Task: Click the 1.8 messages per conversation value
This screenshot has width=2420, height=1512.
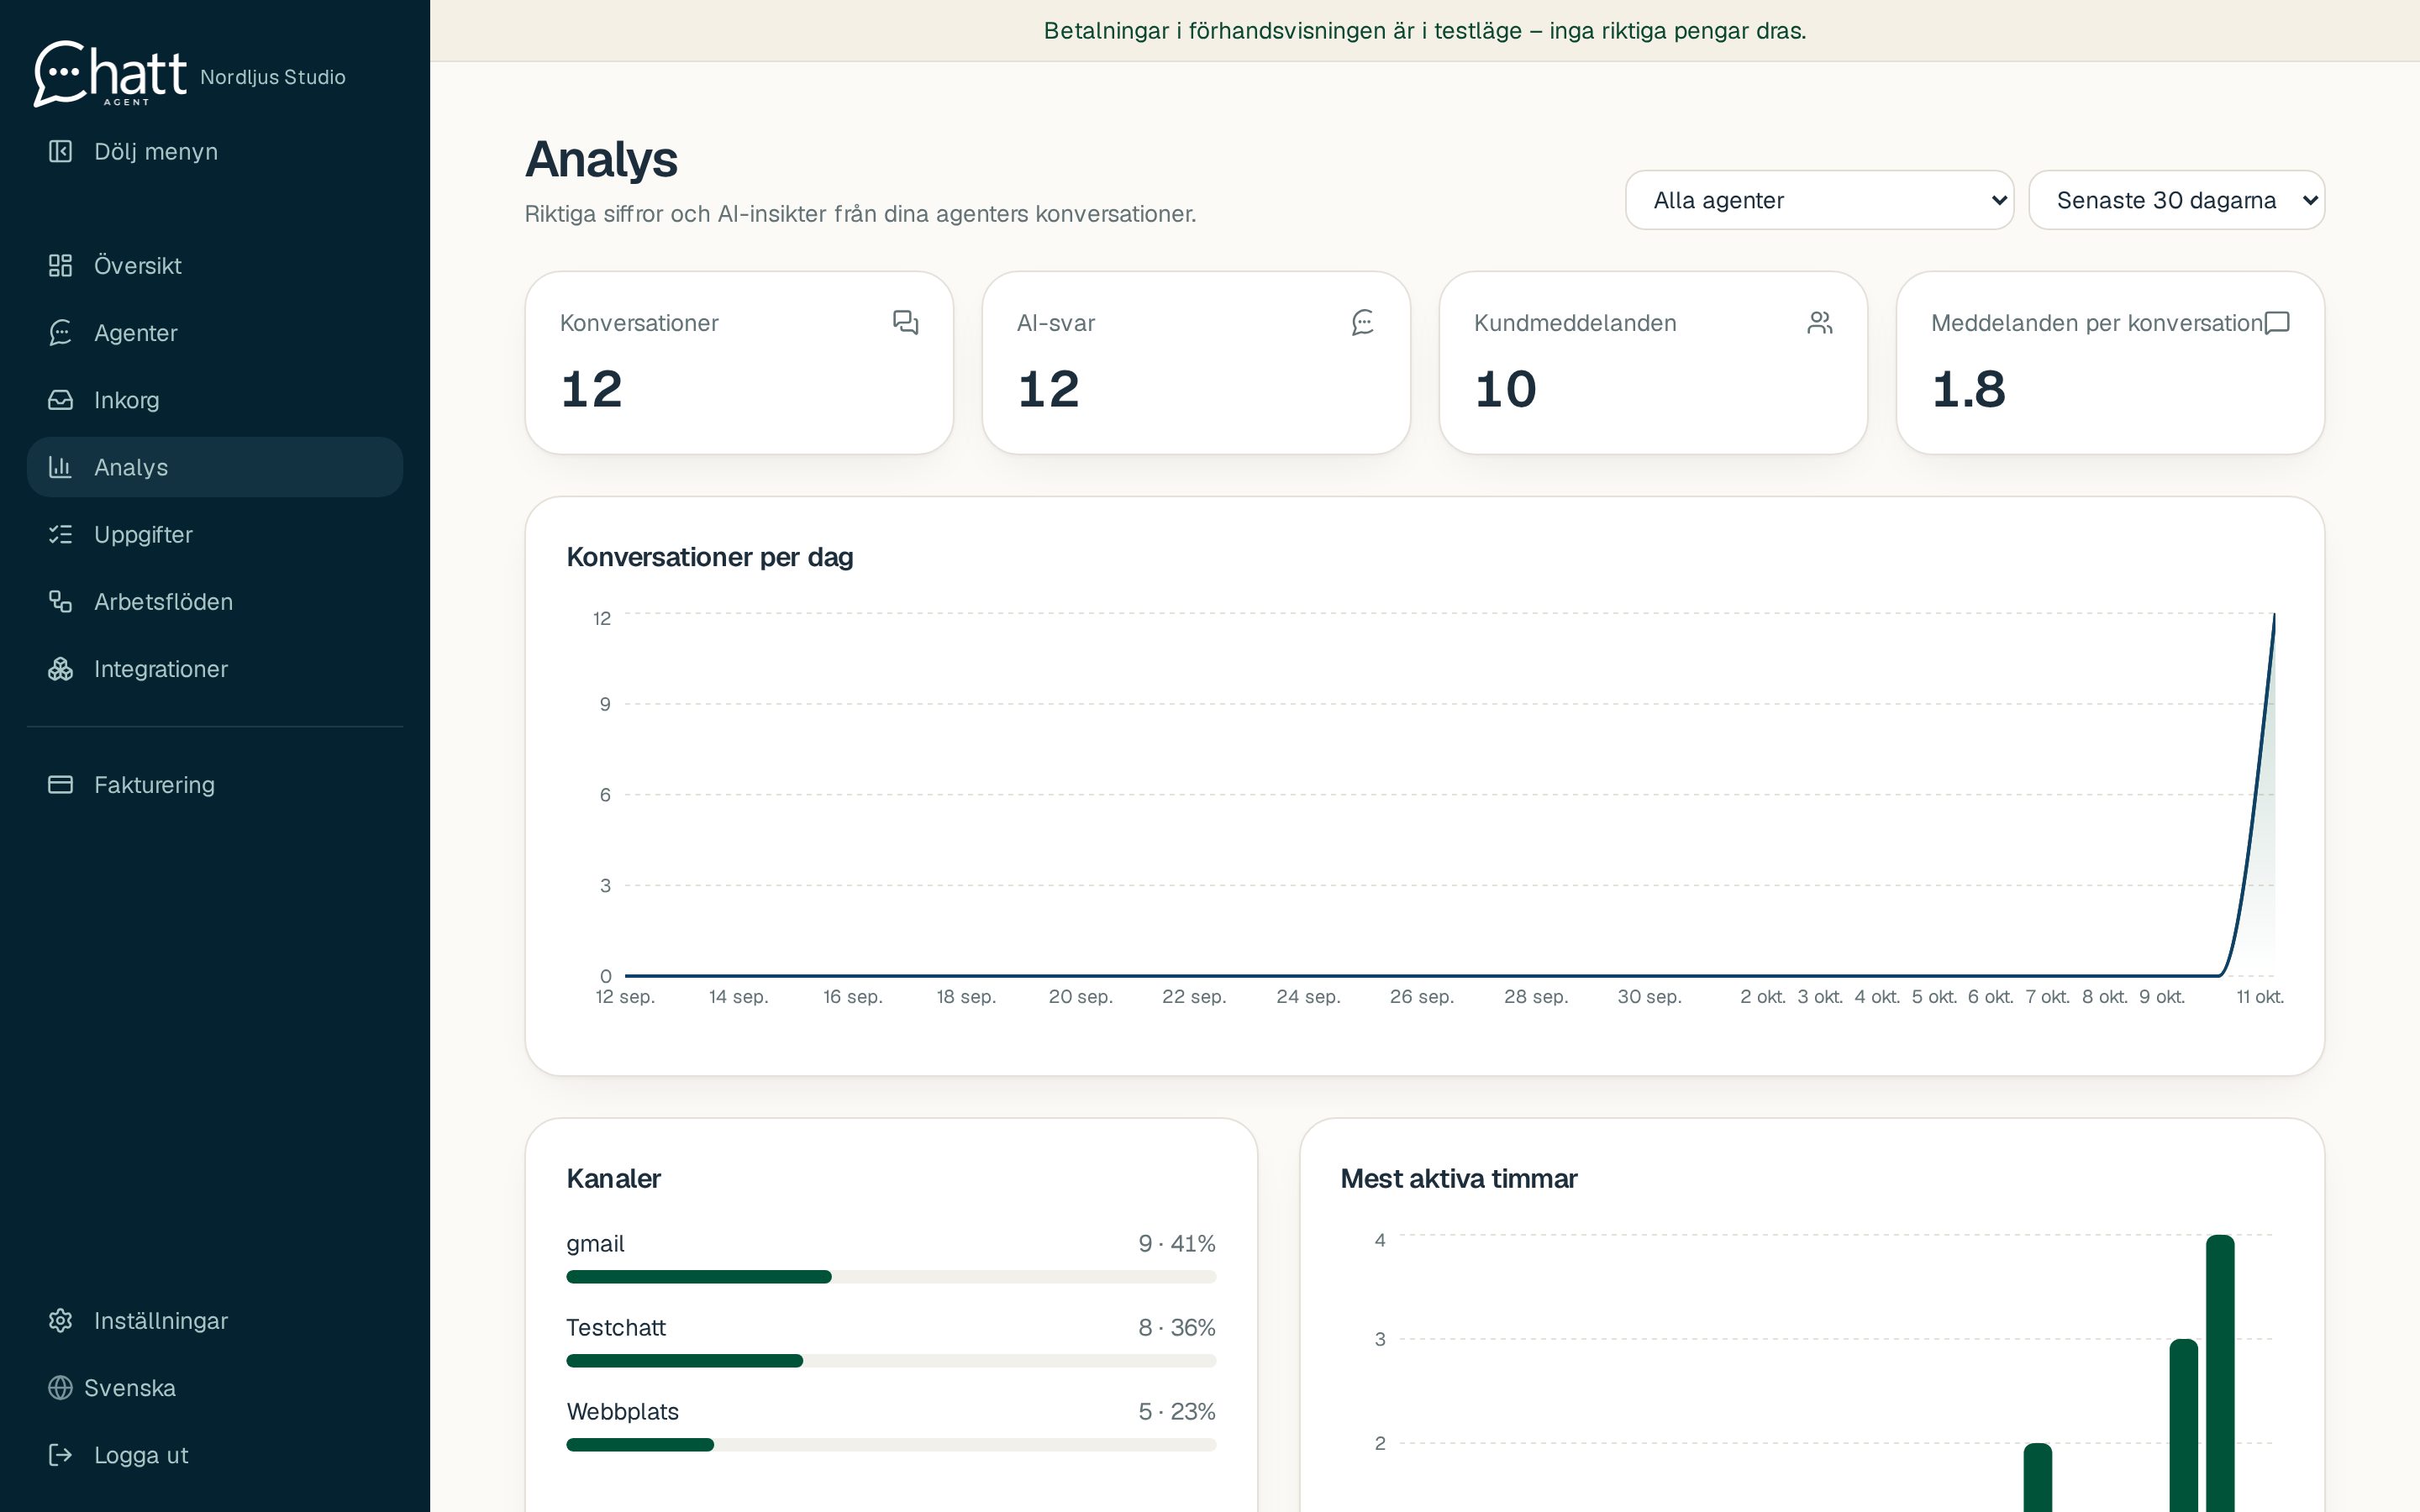Action: (x=1968, y=389)
